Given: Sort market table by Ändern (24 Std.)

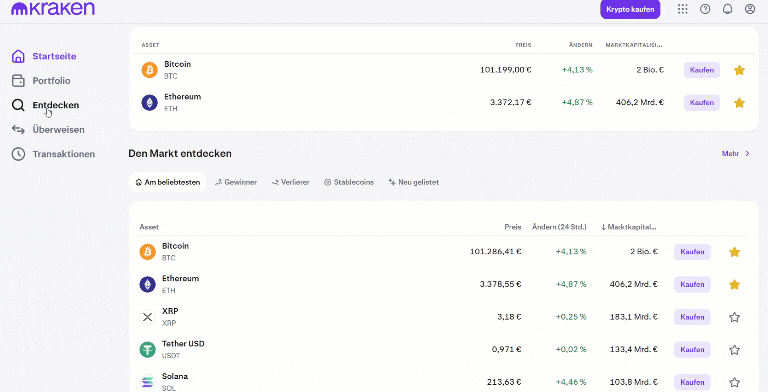Looking at the screenshot, I should point(559,227).
